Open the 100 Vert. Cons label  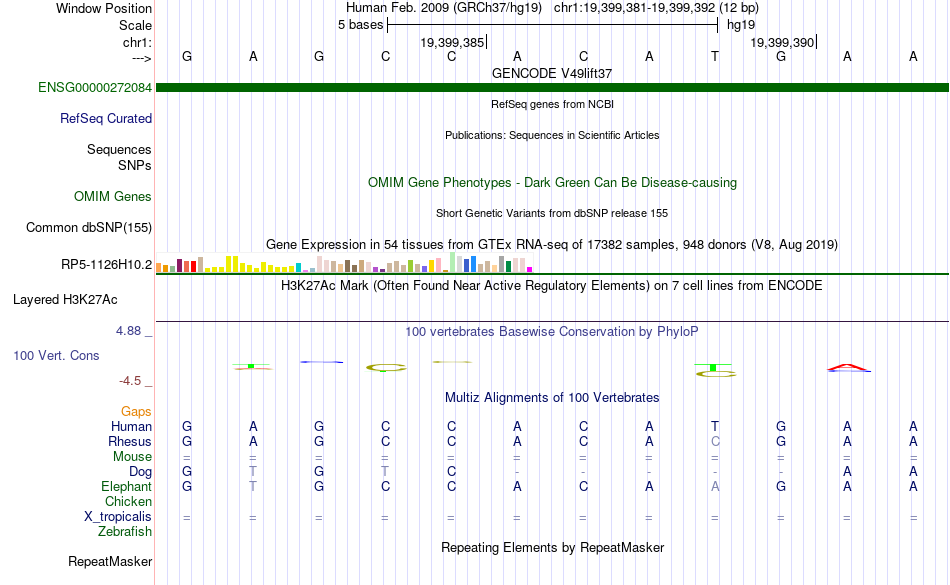pos(56,355)
